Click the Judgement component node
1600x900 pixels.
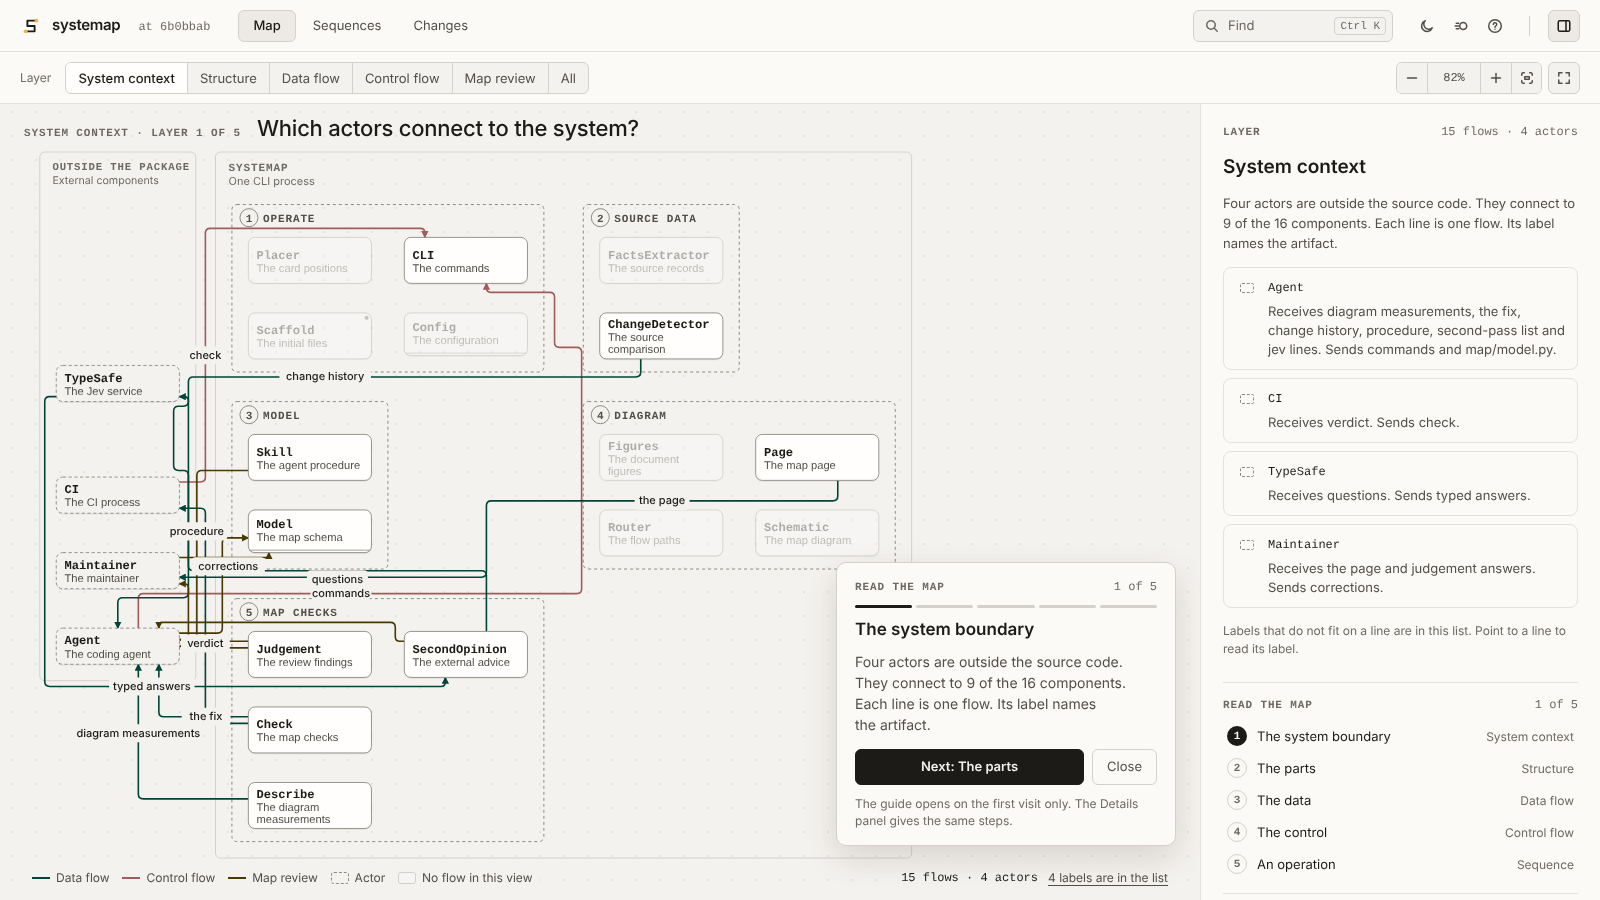click(310, 655)
